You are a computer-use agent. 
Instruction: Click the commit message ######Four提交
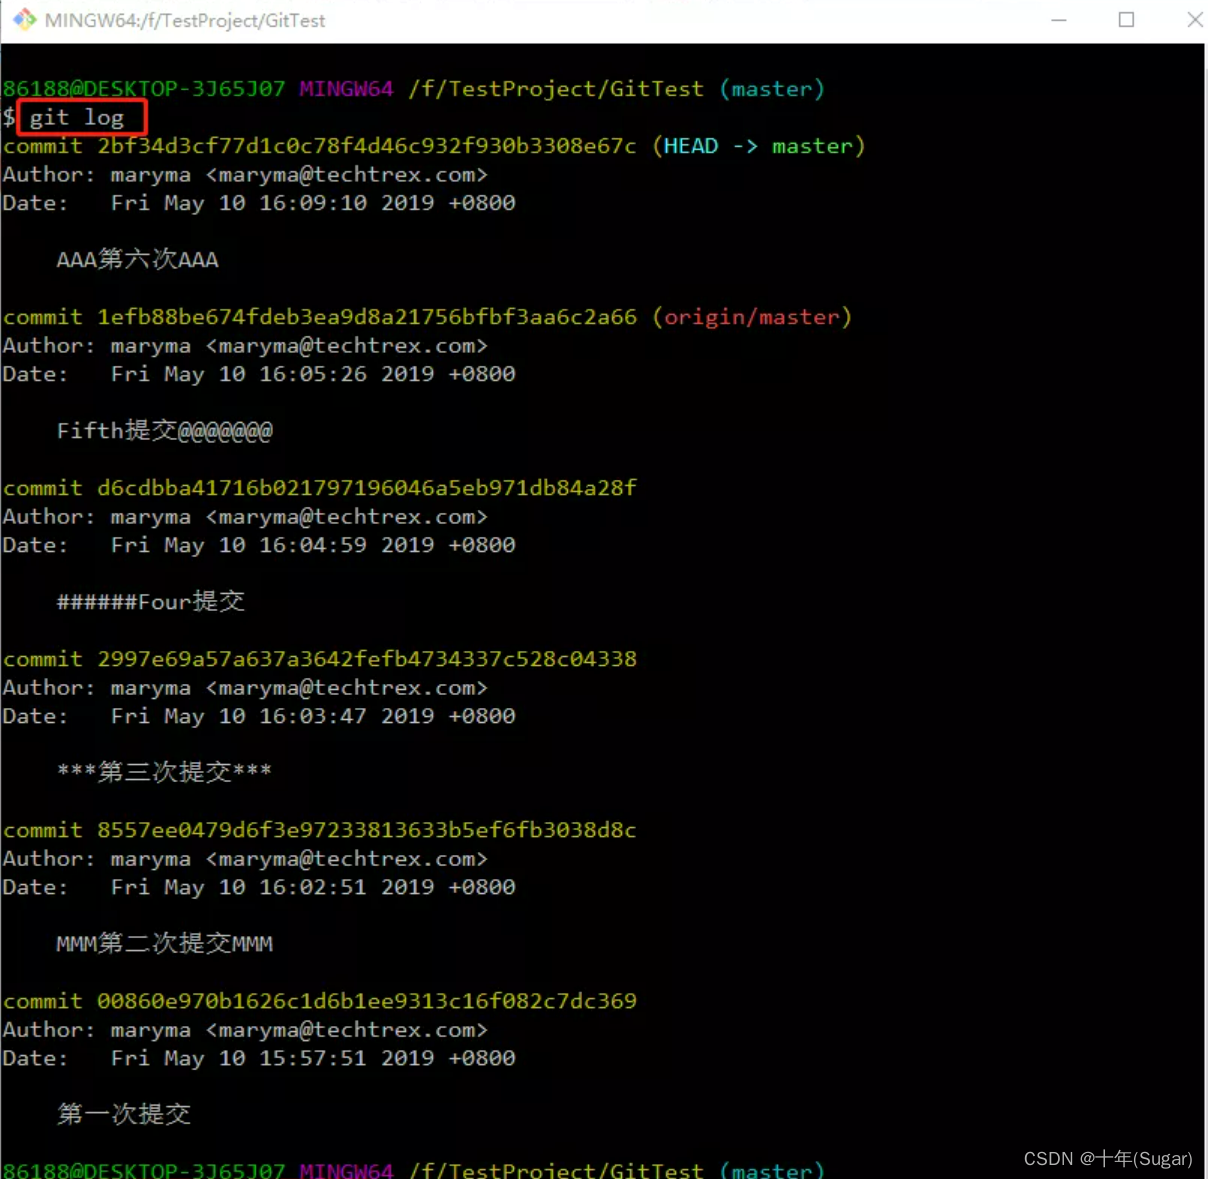pos(150,602)
